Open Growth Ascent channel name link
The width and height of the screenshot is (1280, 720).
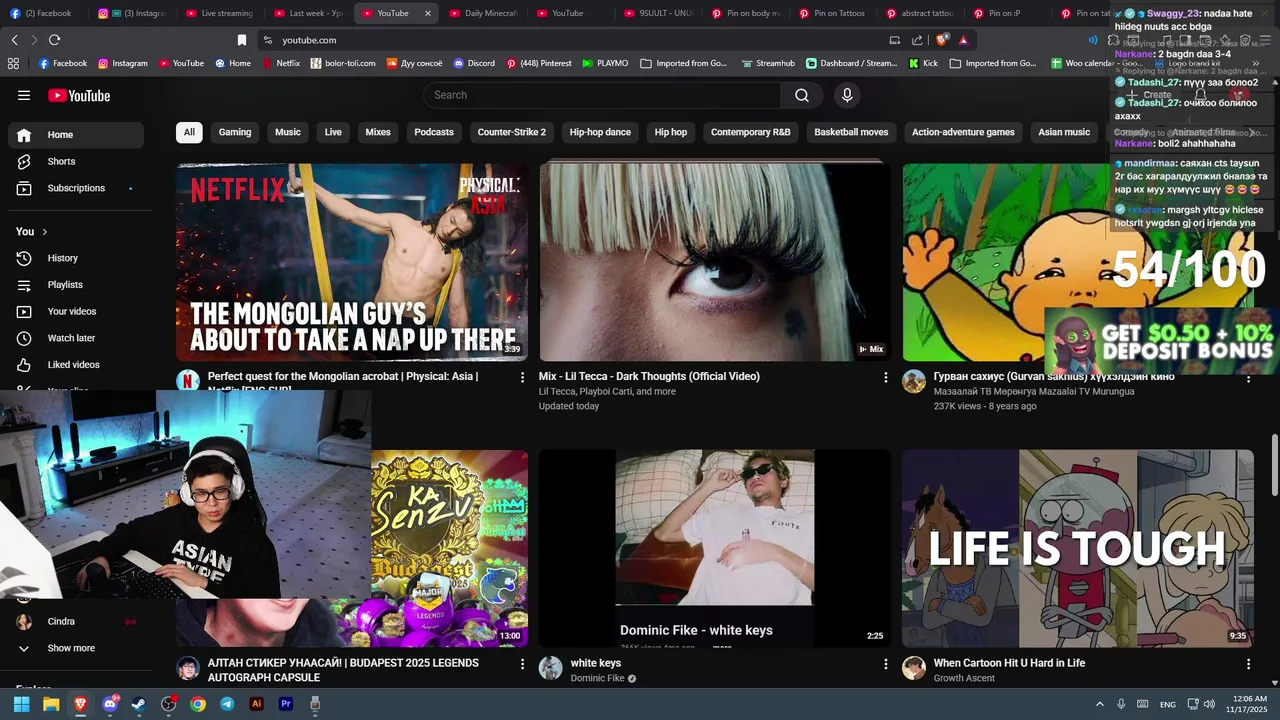(x=964, y=678)
